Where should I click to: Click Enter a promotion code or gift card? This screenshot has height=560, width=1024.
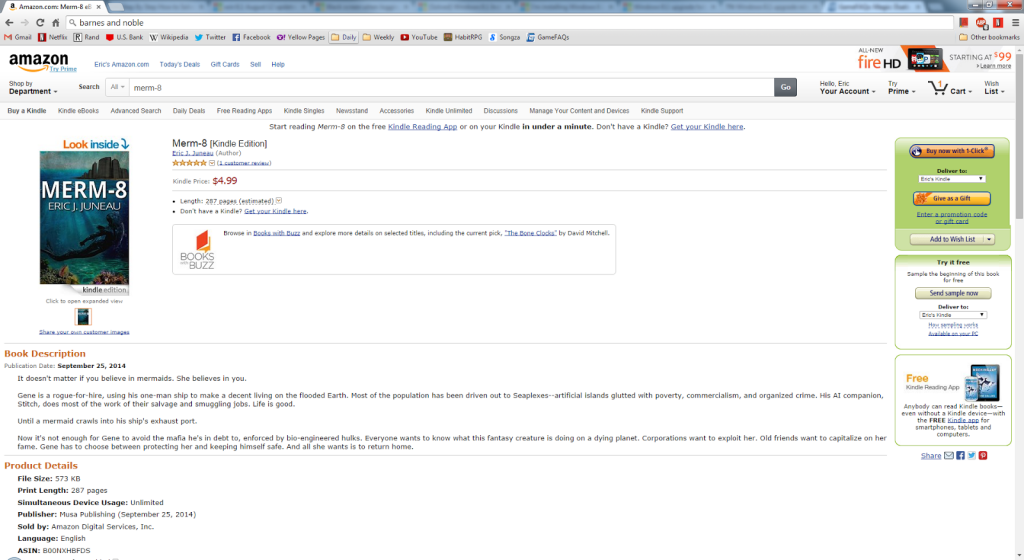click(x=952, y=217)
